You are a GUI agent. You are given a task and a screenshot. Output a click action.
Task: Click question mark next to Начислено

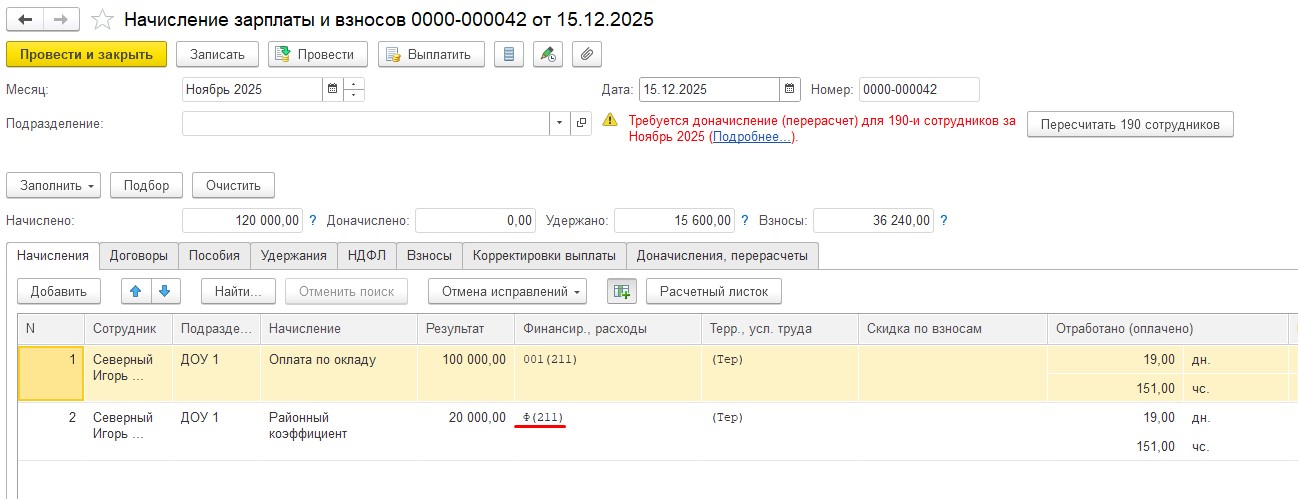point(312,220)
